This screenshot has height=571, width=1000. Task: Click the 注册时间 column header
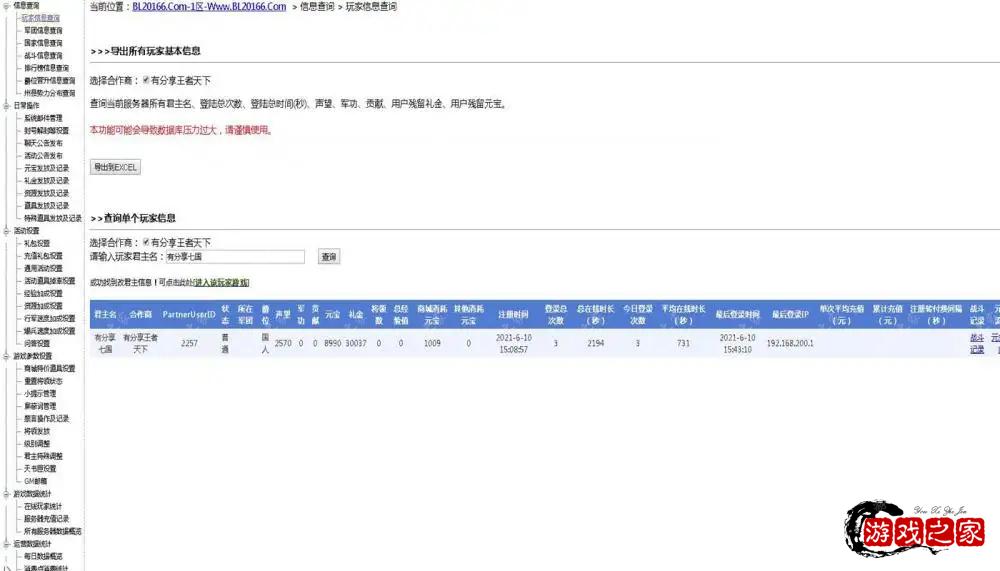click(513, 315)
